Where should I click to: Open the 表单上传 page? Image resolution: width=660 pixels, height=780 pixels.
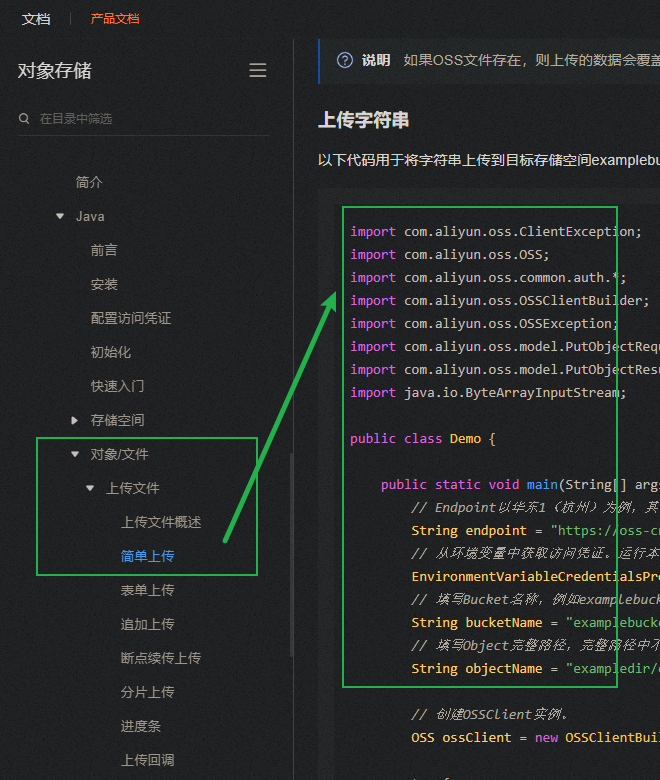click(148, 590)
